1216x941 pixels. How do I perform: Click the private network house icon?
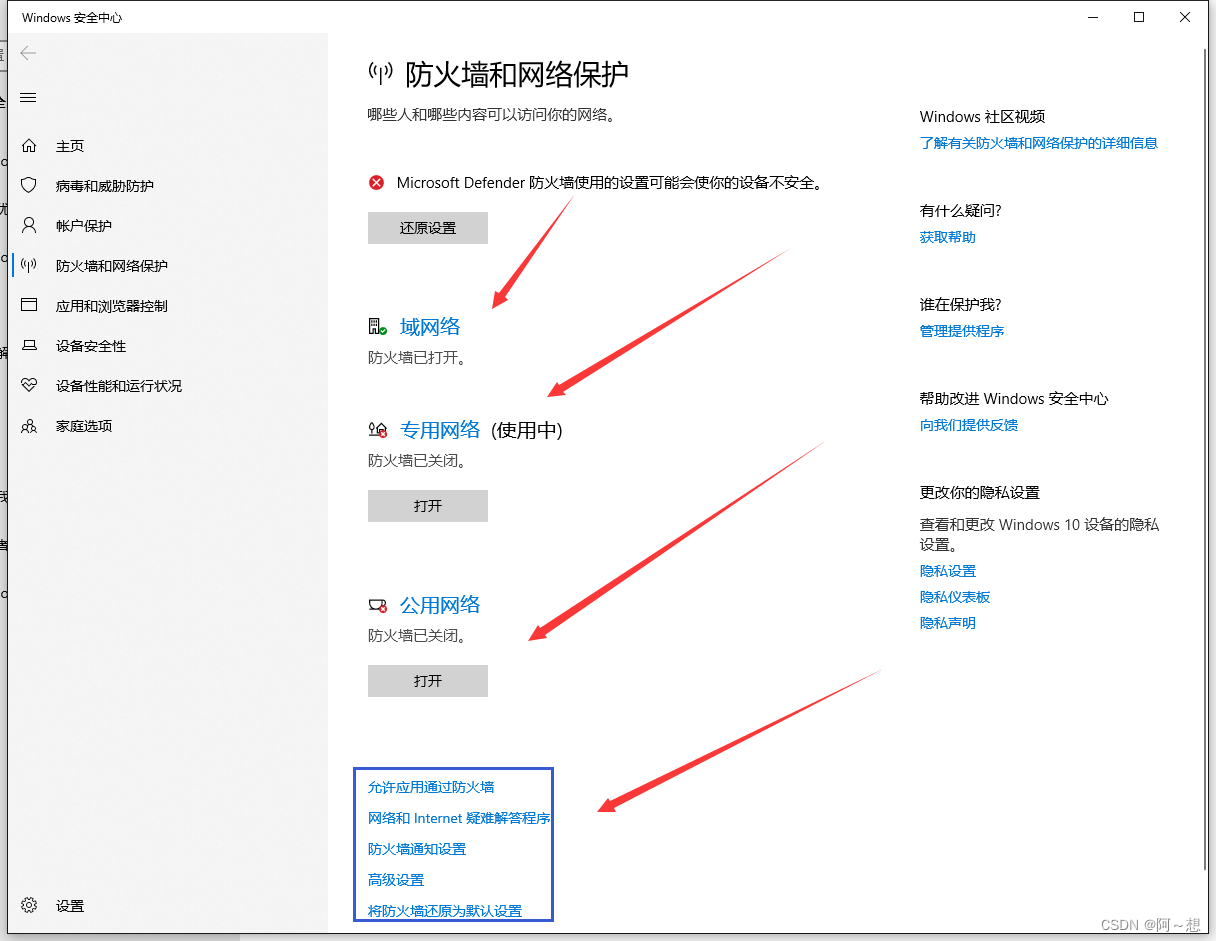pos(377,430)
